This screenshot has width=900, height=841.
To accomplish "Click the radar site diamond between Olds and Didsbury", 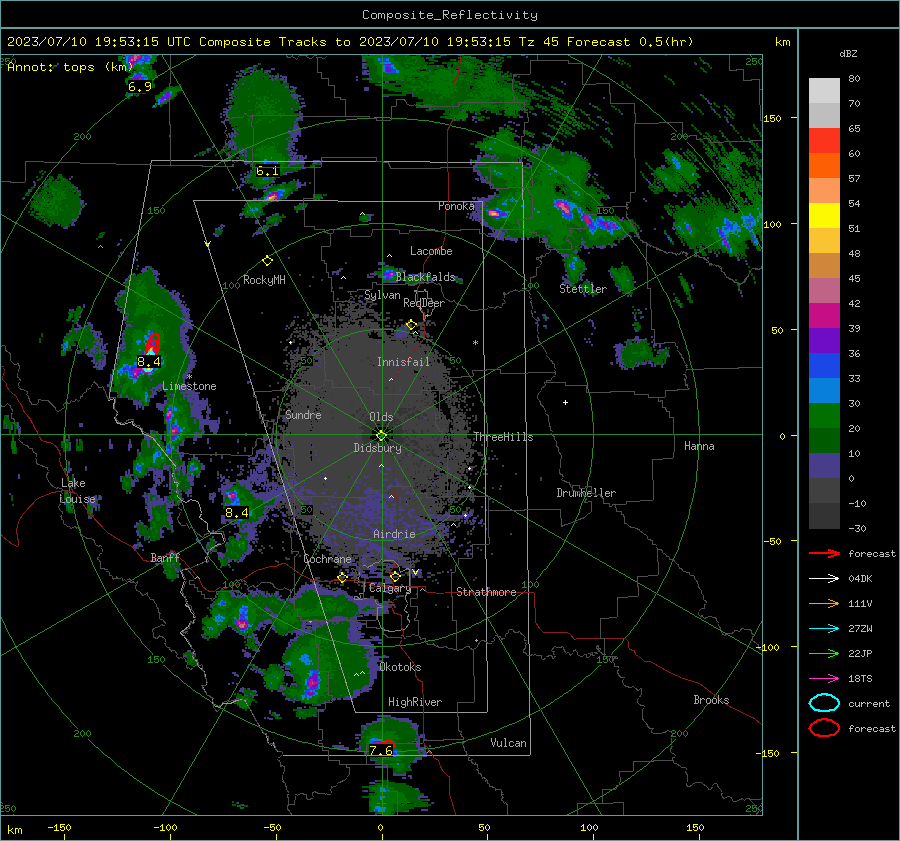I will coord(381,436).
